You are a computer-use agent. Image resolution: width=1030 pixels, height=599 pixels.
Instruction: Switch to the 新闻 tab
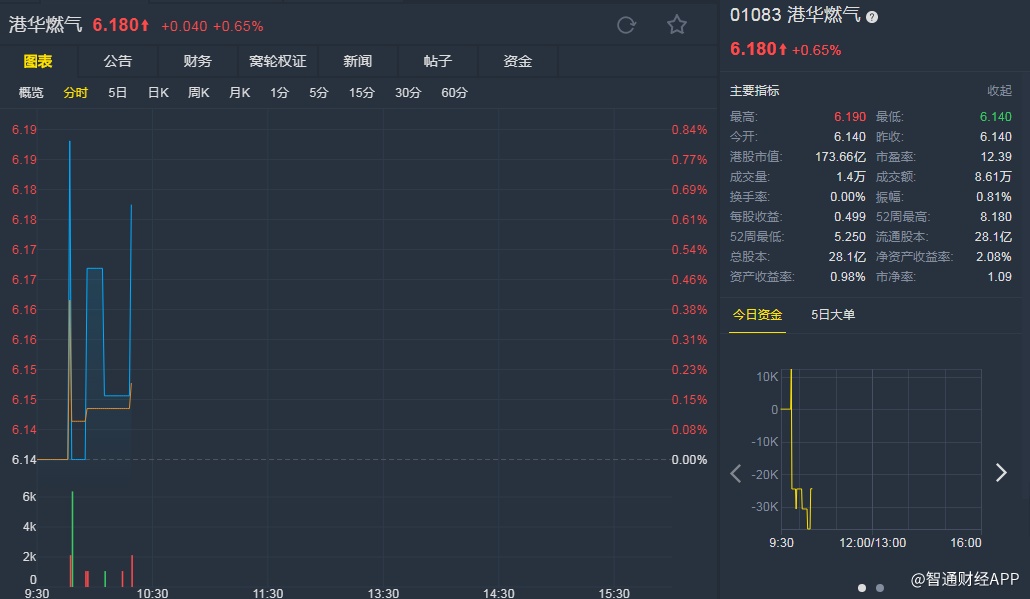358,61
